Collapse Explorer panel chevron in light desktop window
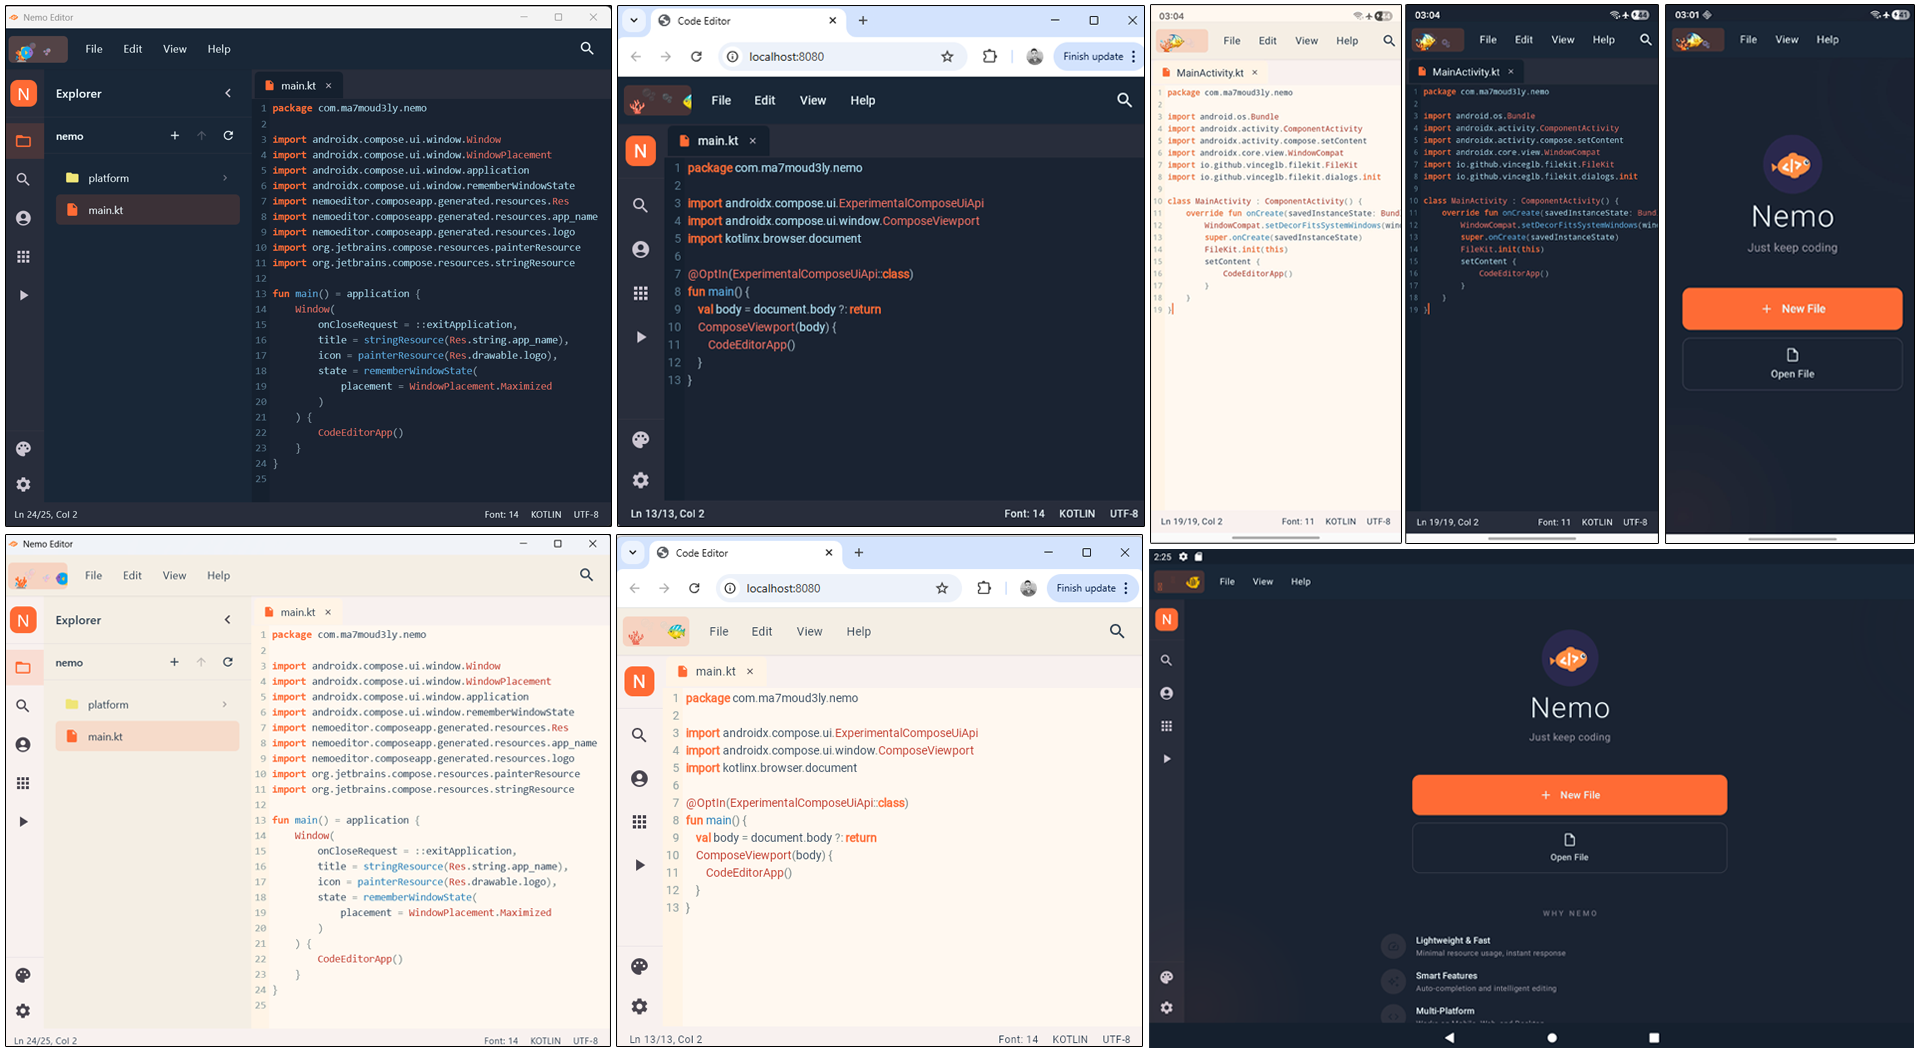Image resolution: width=1920 pixels, height=1054 pixels. pyautogui.click(x=228, y=620)
